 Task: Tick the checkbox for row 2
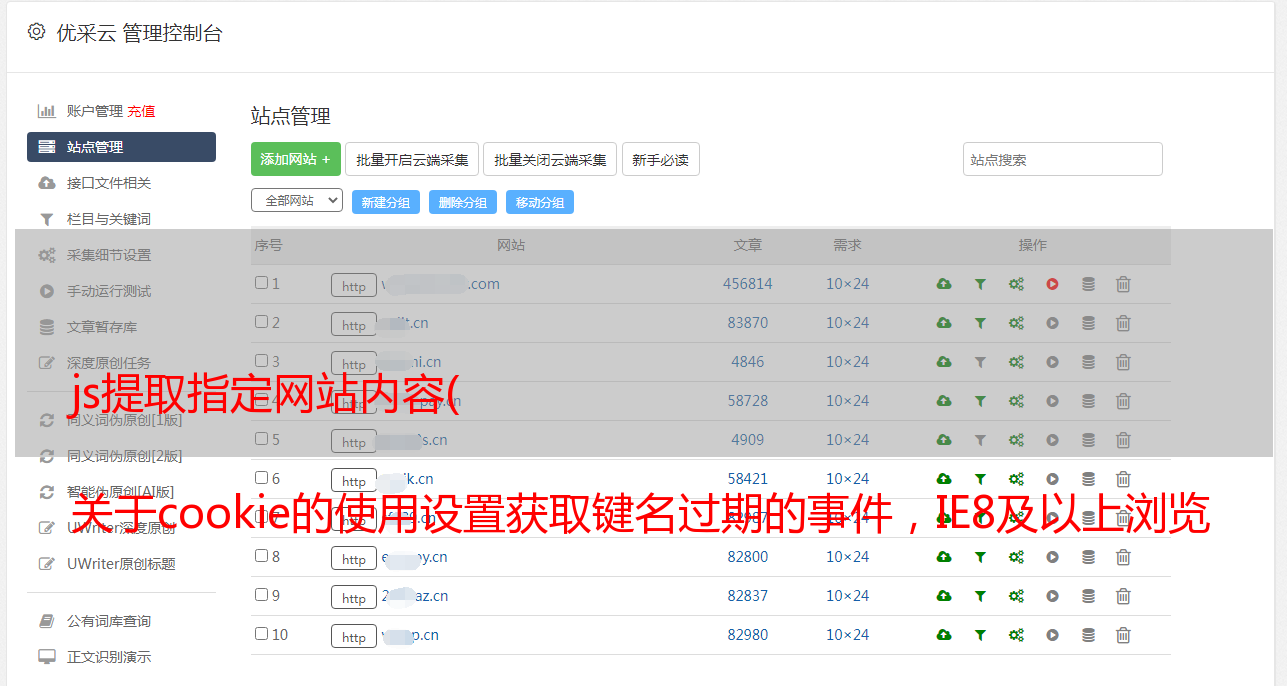tap(261, 322)
